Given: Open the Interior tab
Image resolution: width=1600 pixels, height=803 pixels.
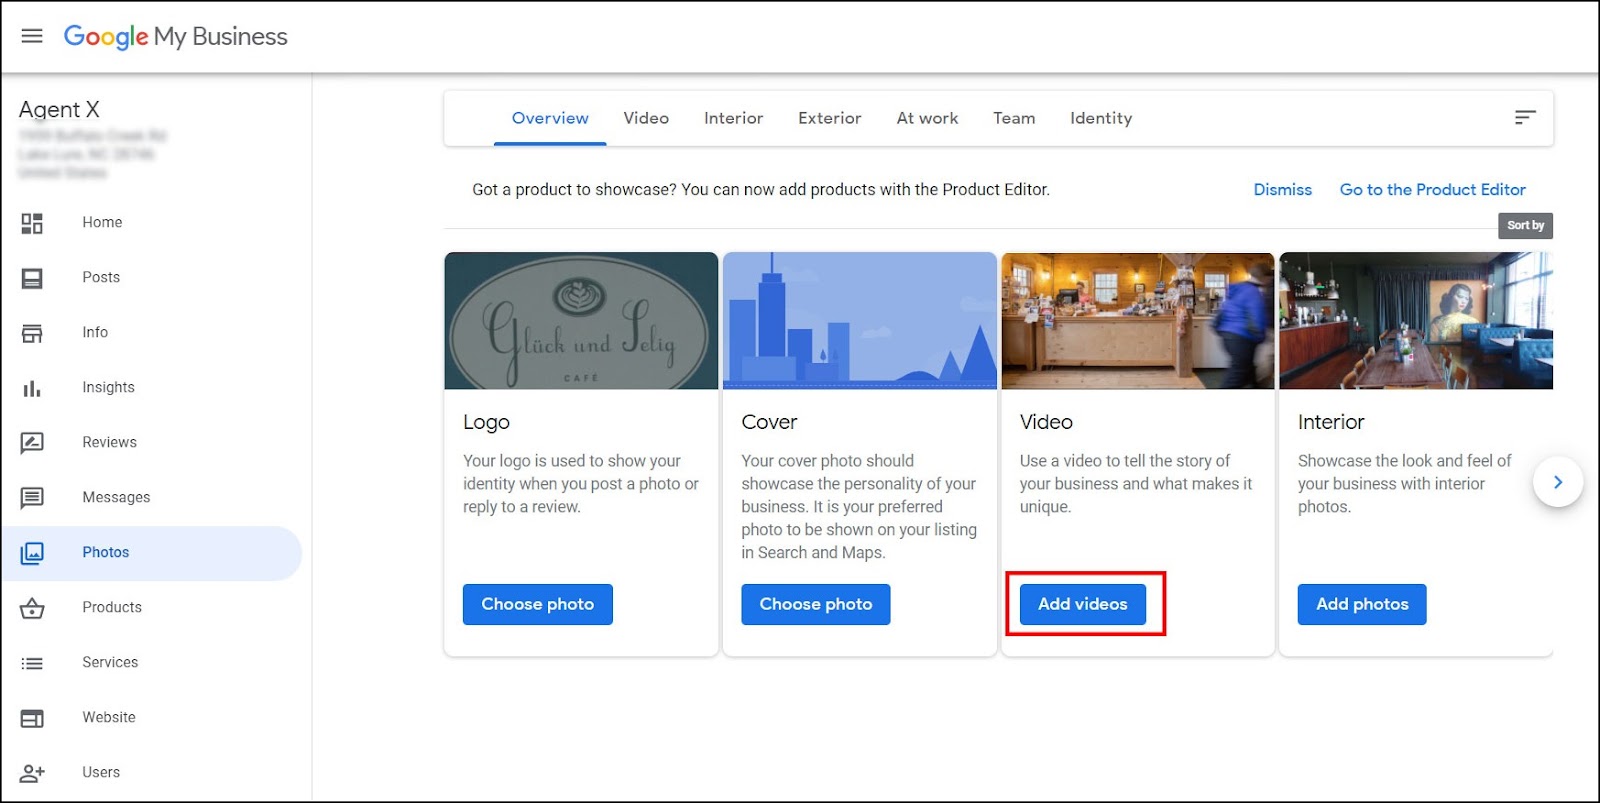Looking at the screenshot, I should (x=733, y=118).
